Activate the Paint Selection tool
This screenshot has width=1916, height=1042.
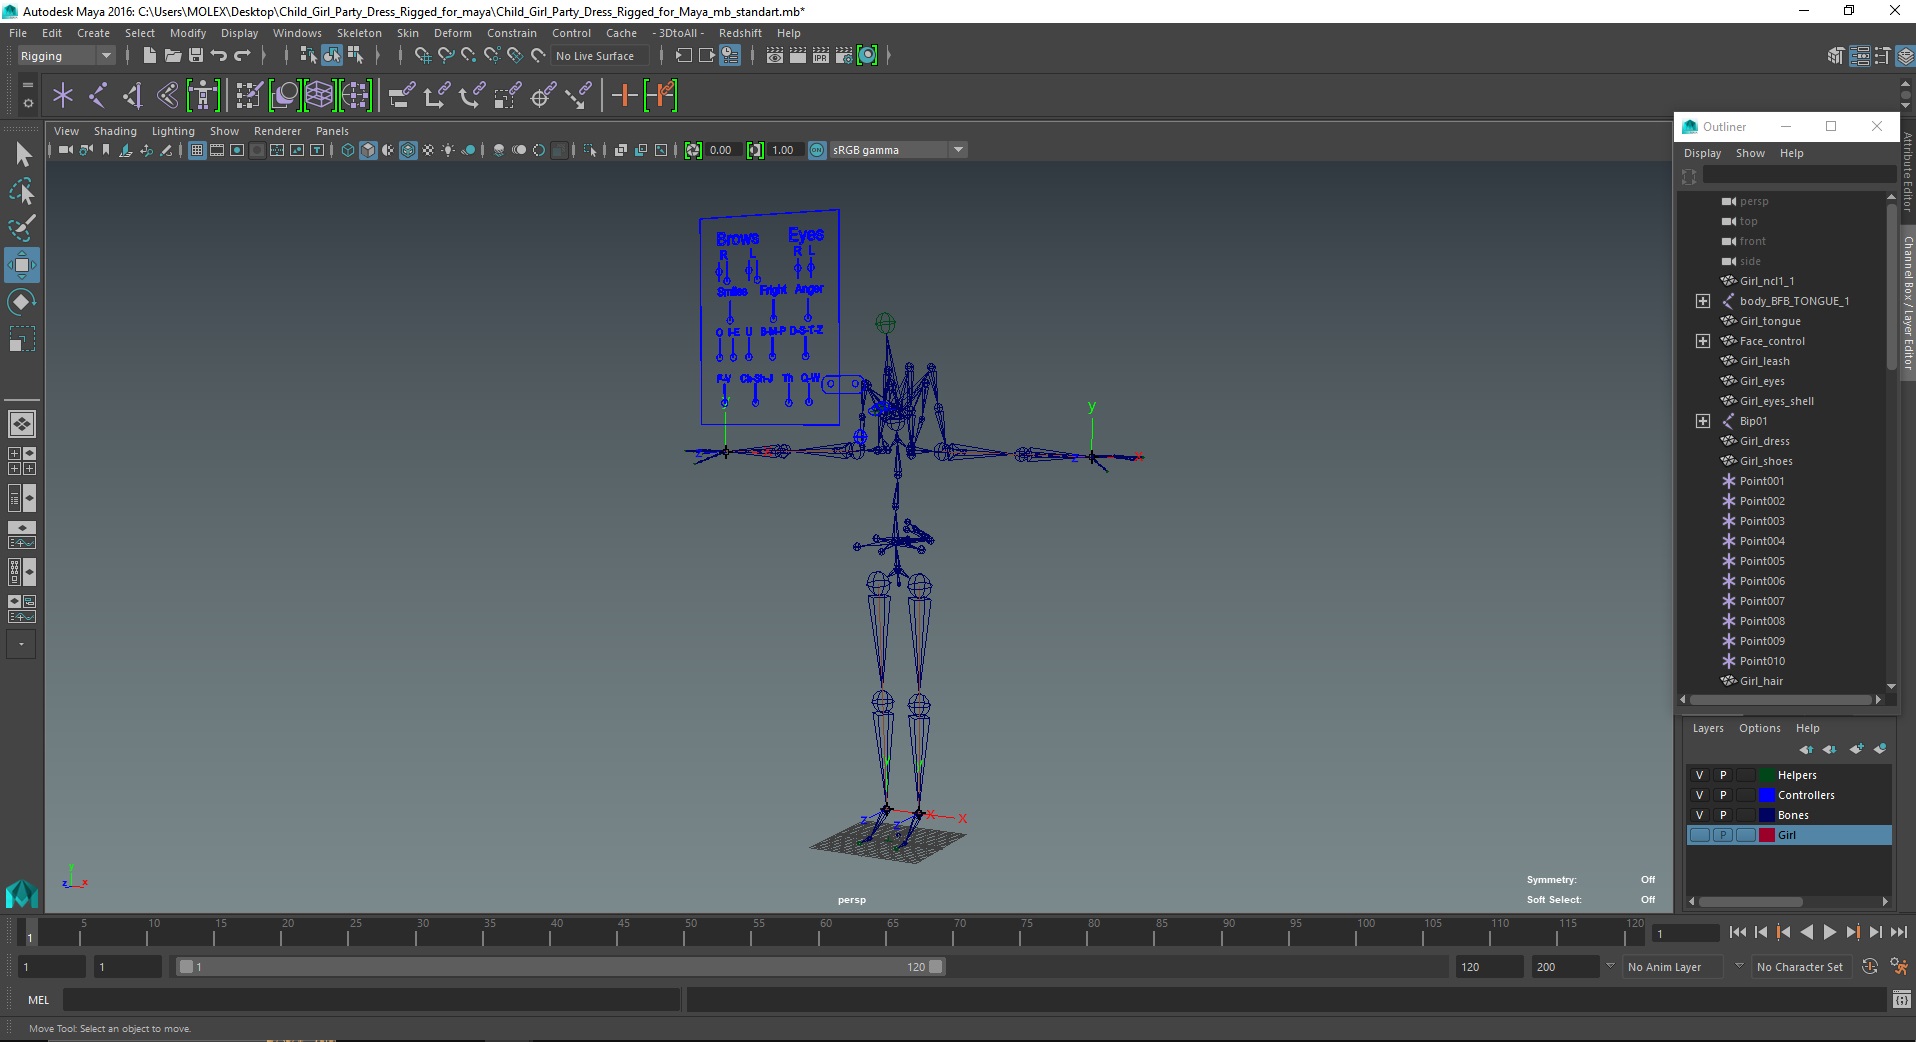[x=22, y=228]
